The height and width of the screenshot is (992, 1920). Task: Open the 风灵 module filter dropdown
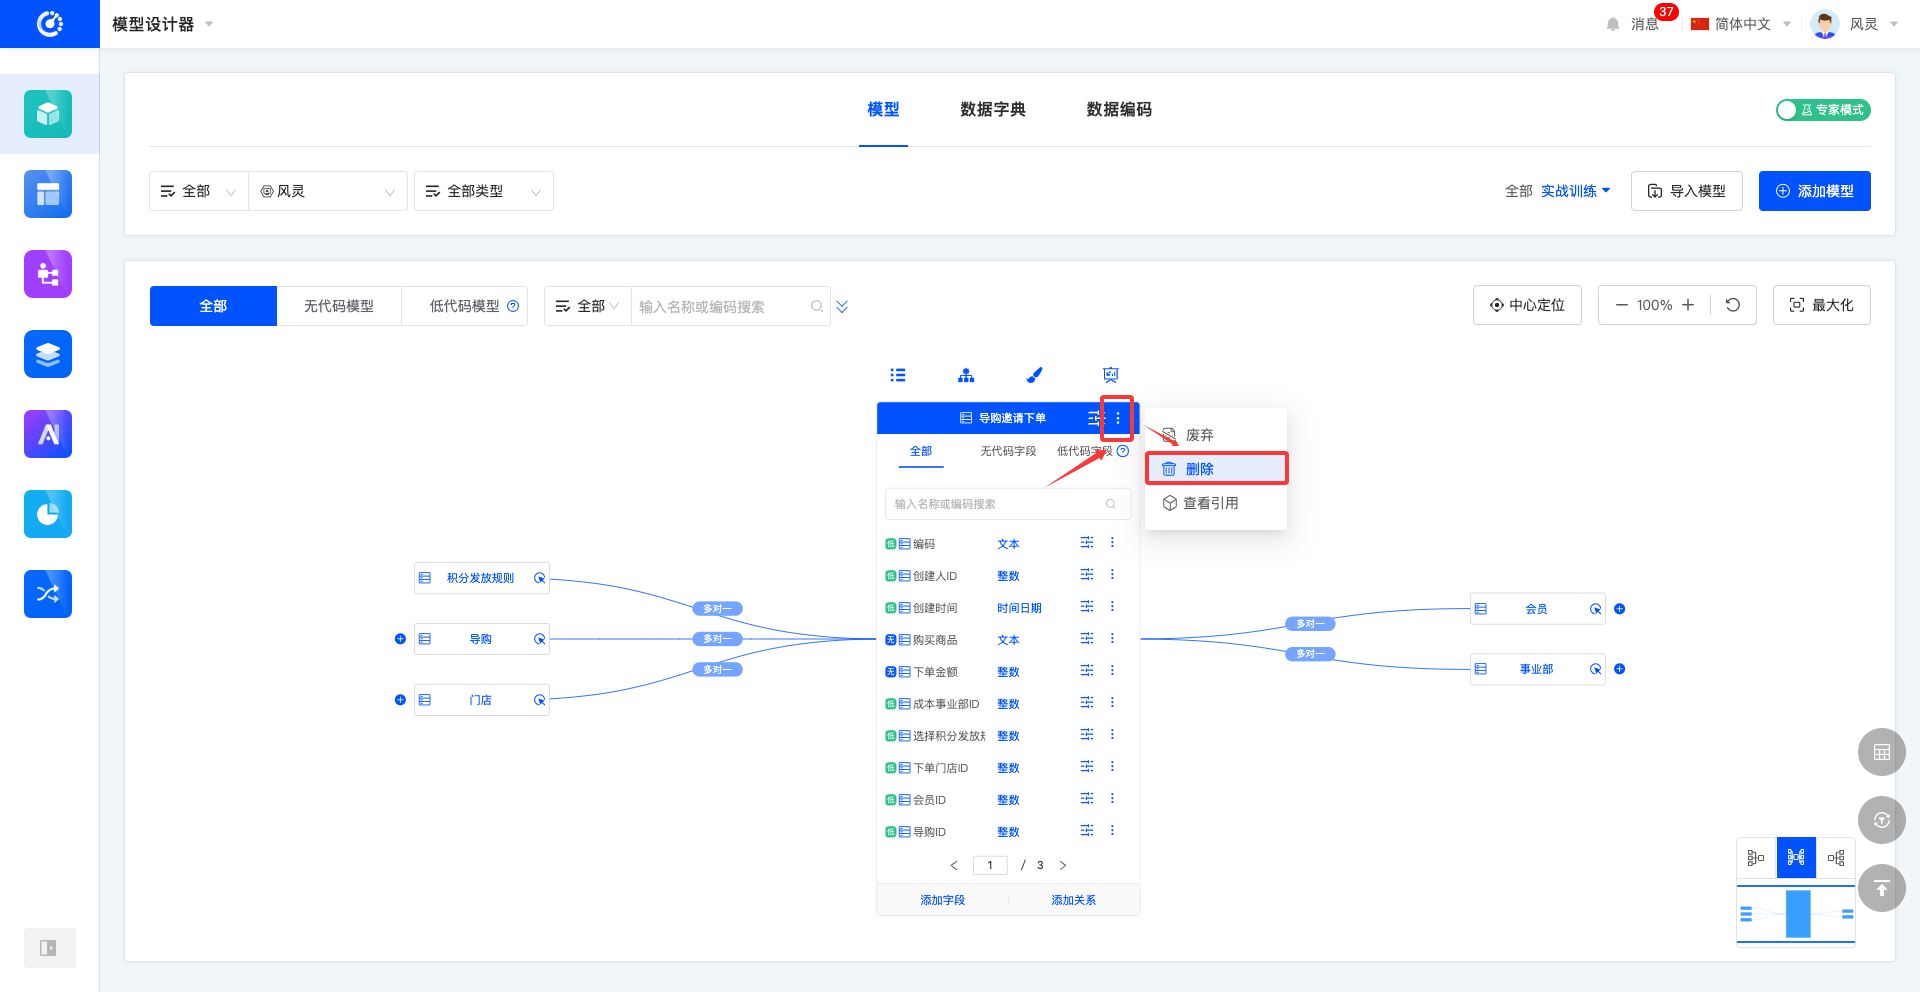point(328,191)
